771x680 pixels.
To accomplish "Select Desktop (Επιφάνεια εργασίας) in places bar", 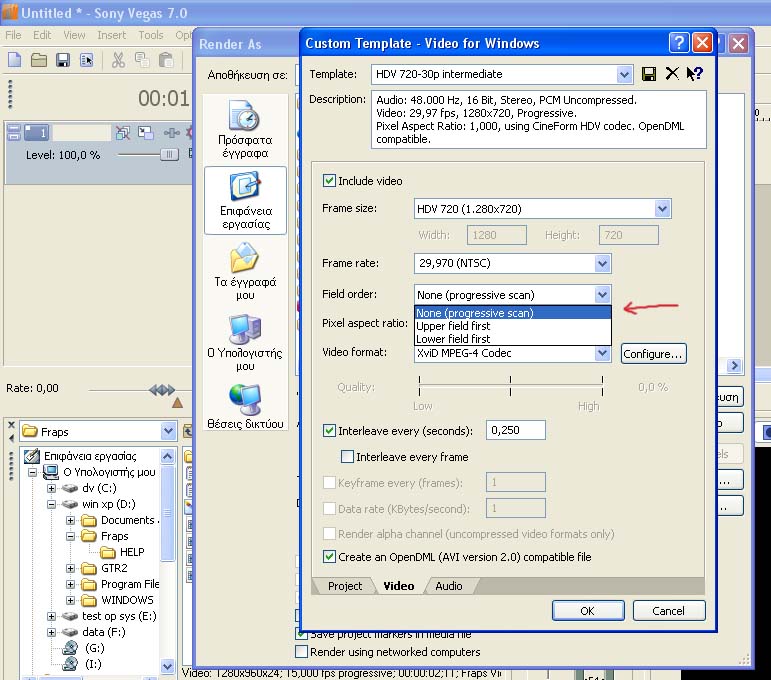I will coord(245,200).
